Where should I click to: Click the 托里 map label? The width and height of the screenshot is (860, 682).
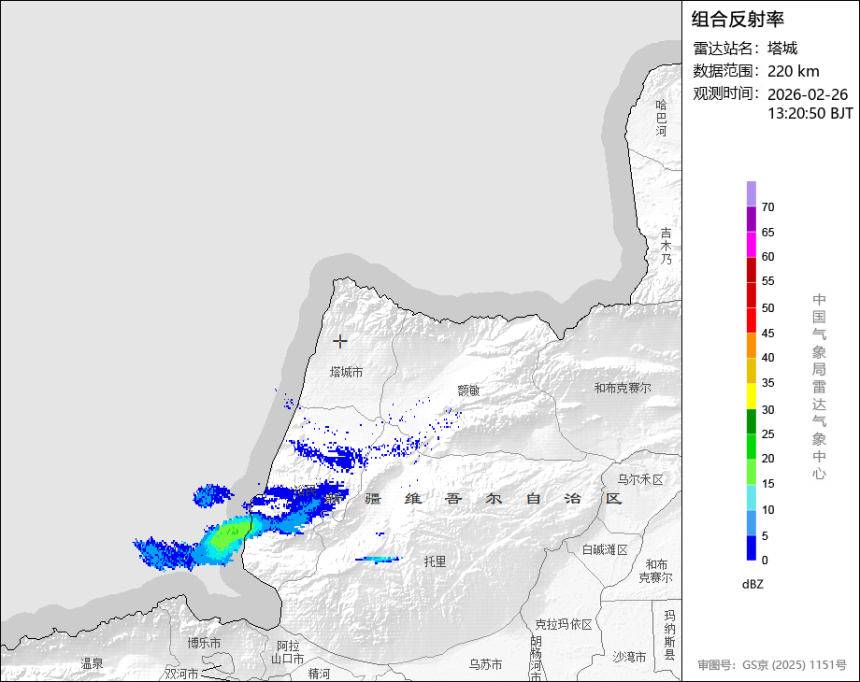point(435,561)
